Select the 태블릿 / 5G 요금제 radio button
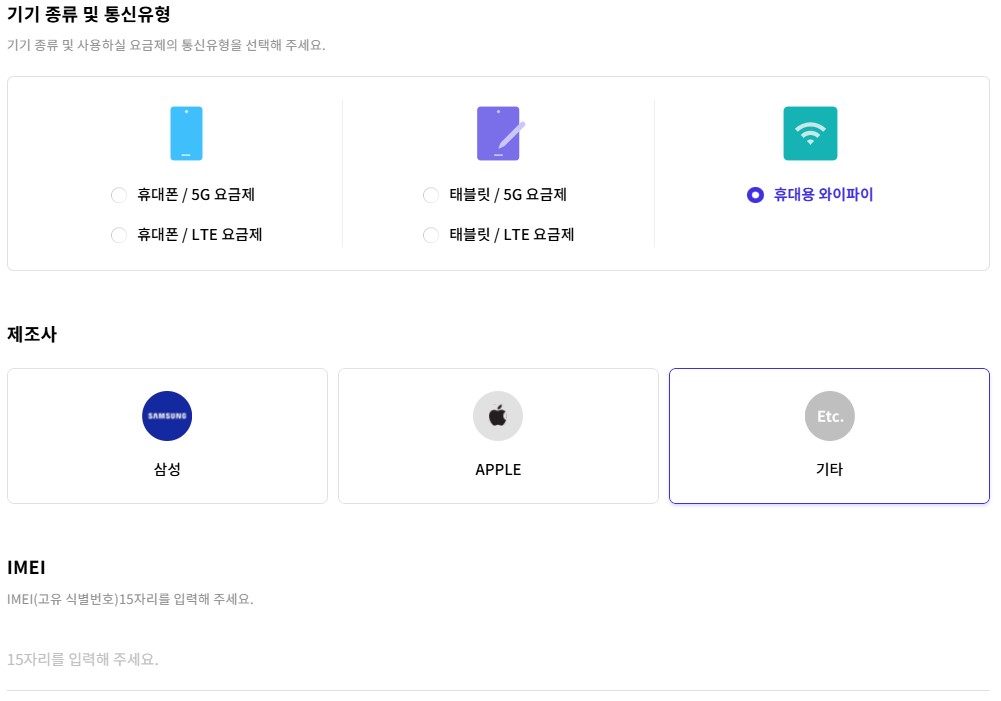1001x701 pixels. click(431, 195)
